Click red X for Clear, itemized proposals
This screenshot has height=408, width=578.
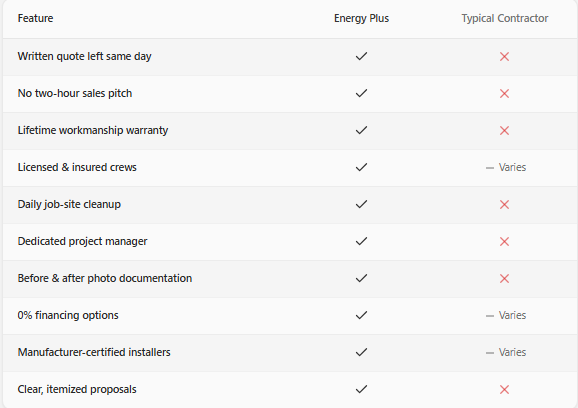tap(504, 390)
